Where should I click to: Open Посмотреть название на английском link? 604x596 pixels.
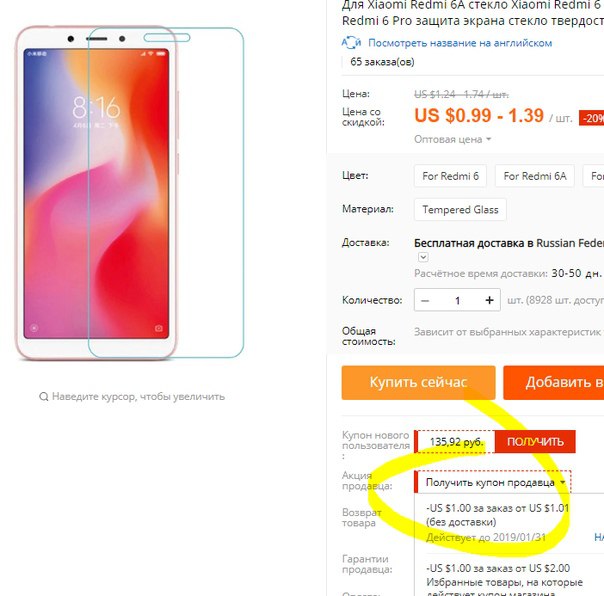coord(460,43)
